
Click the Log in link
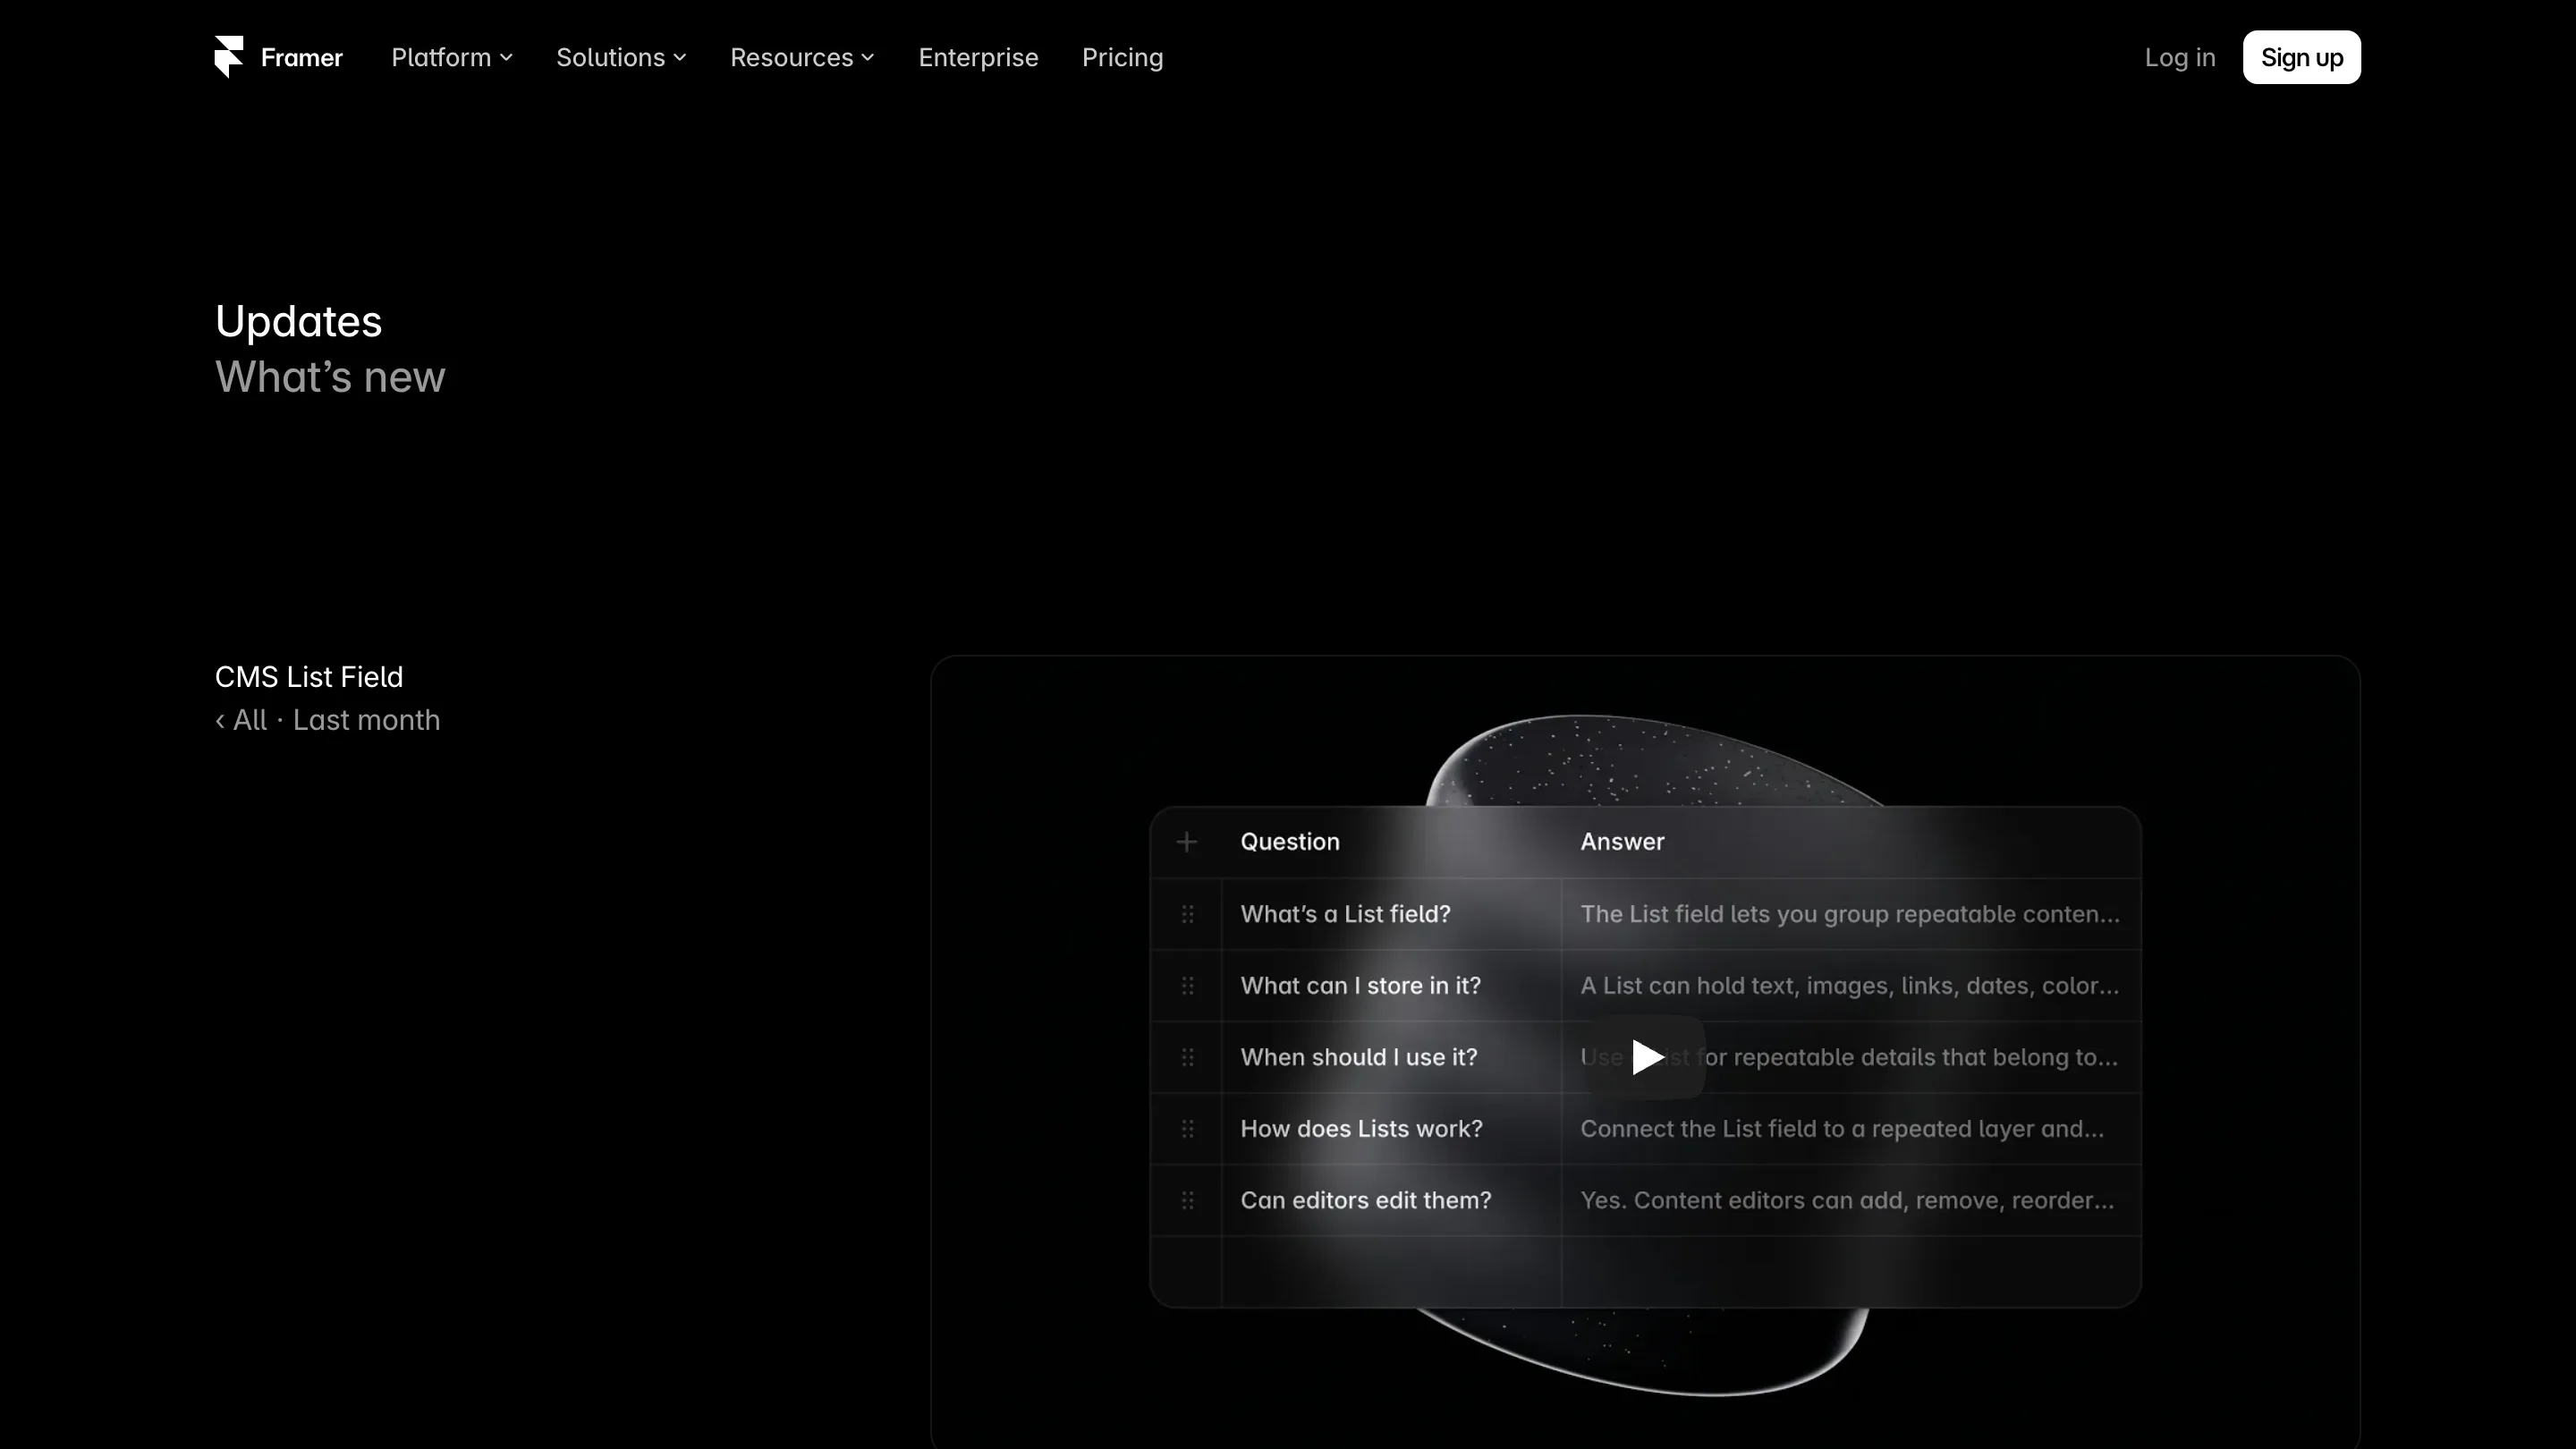(x=2179, y=57)
